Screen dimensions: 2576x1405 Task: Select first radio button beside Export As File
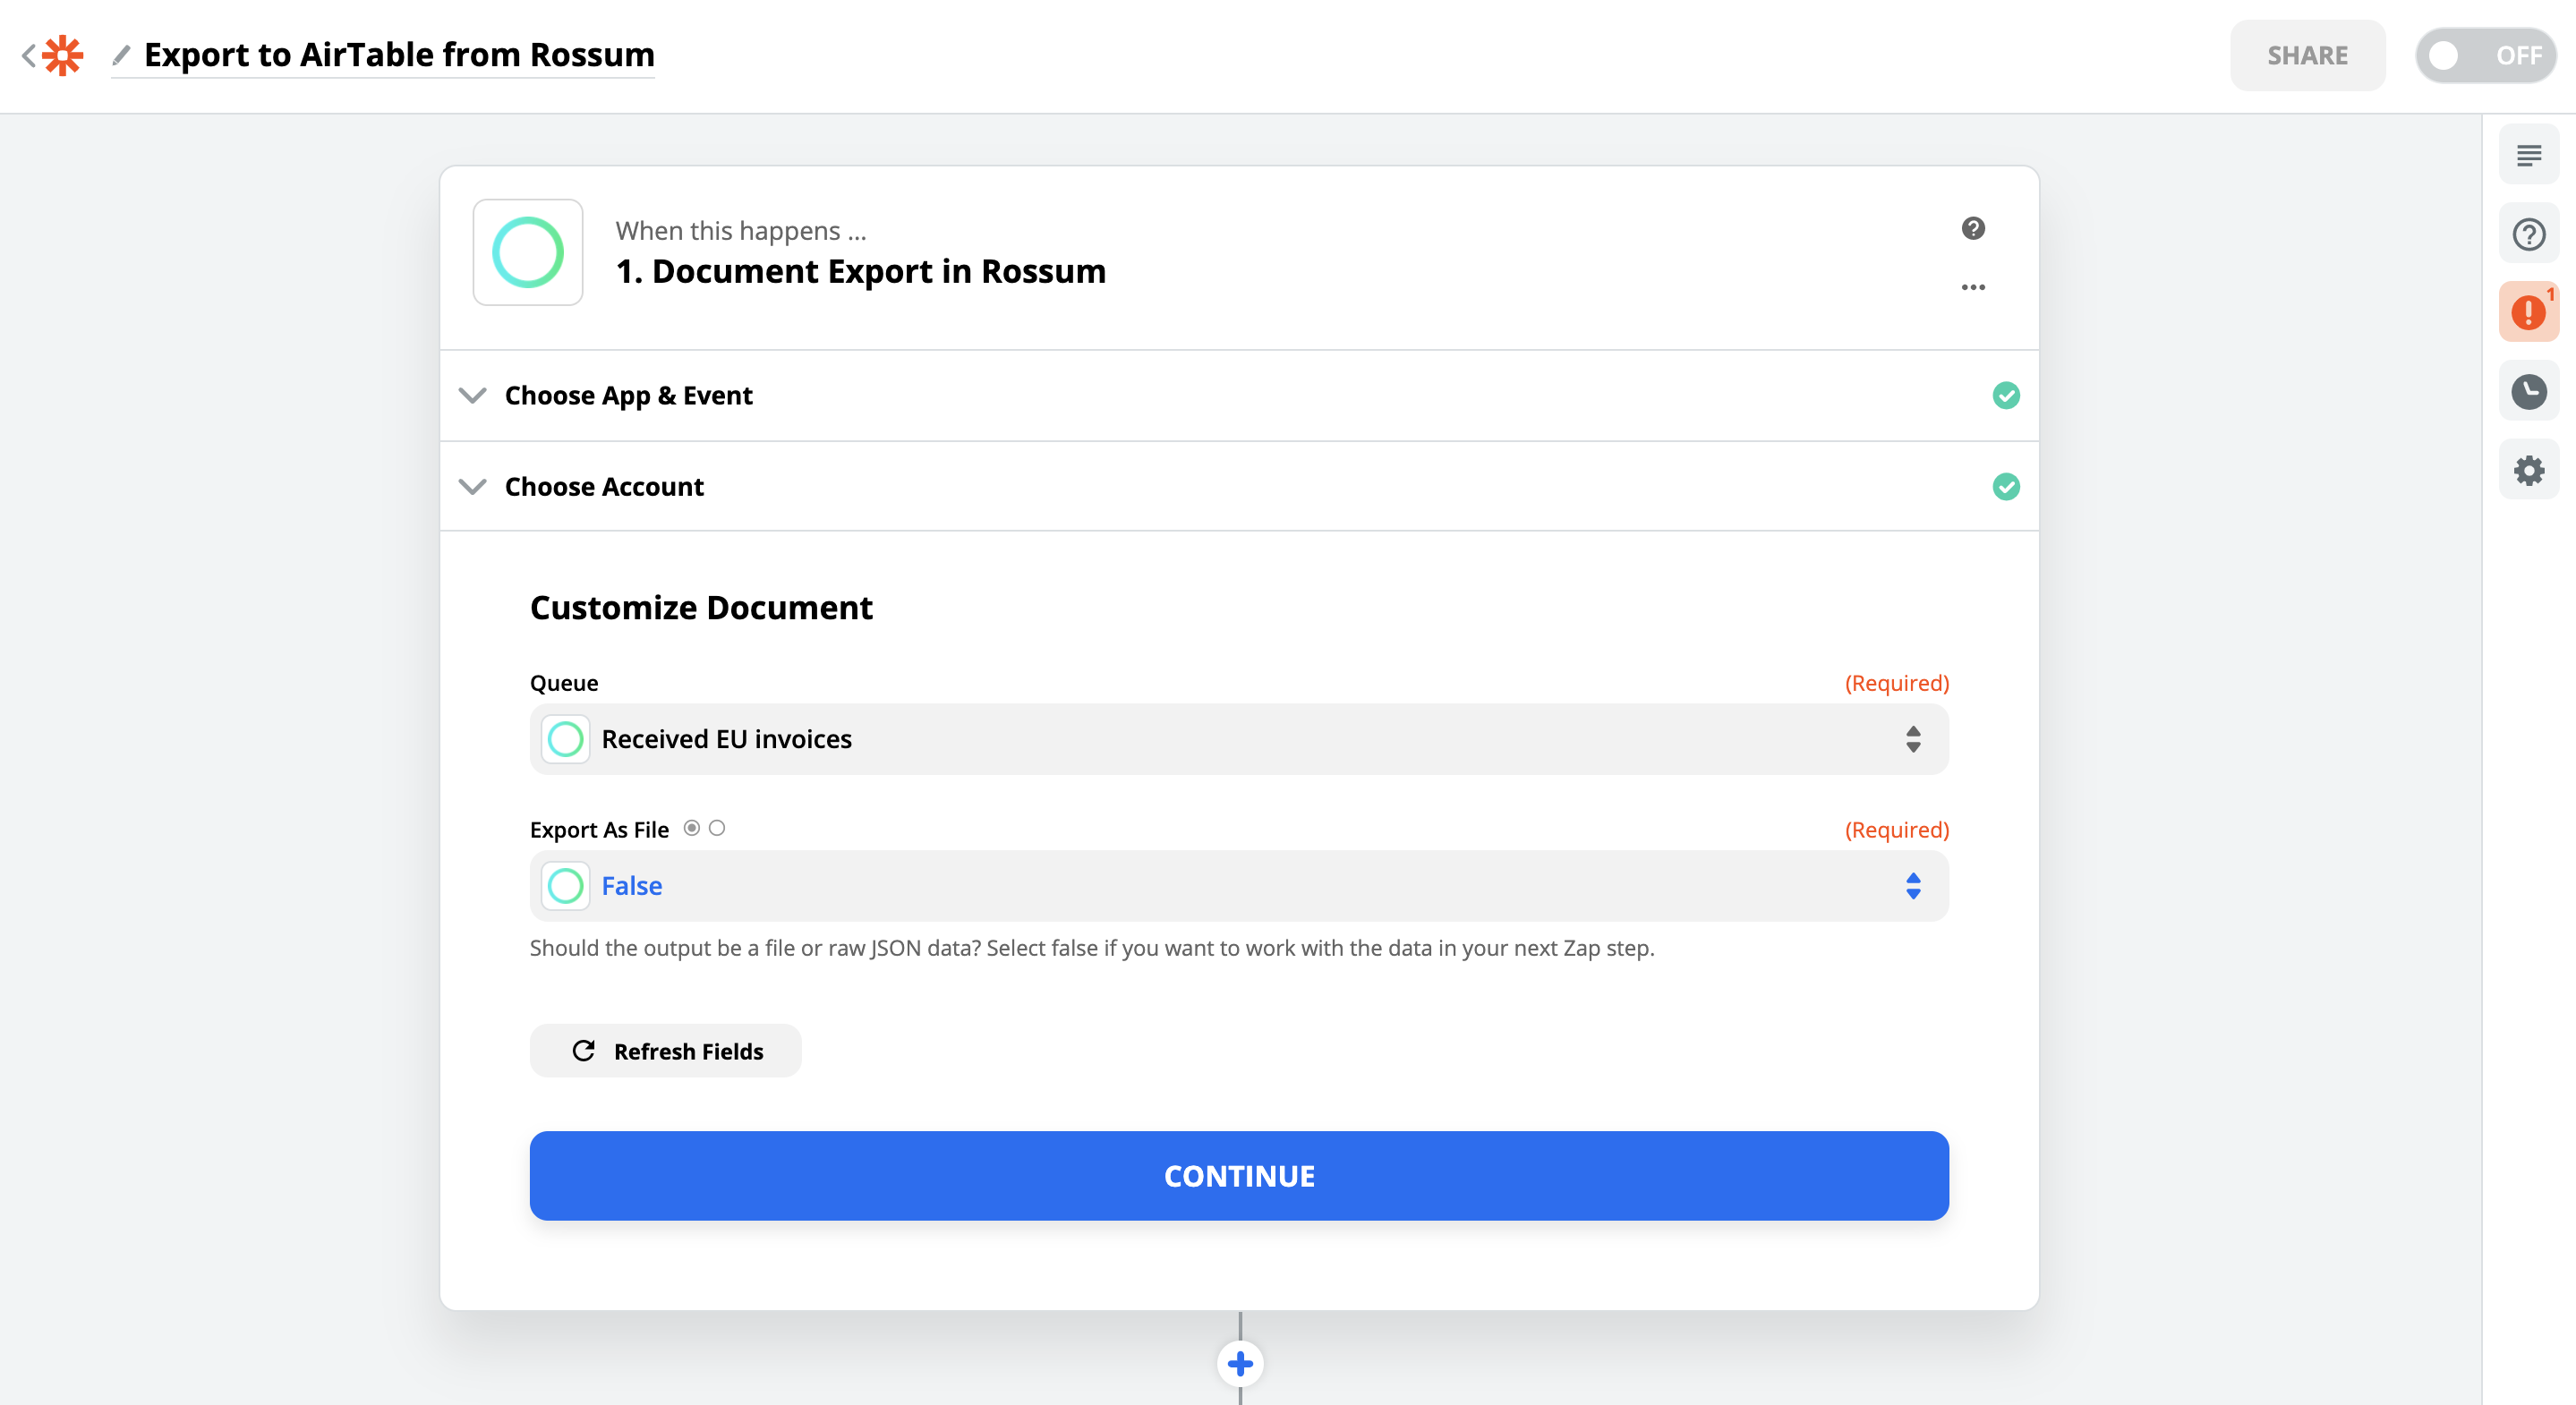(691, 828)
